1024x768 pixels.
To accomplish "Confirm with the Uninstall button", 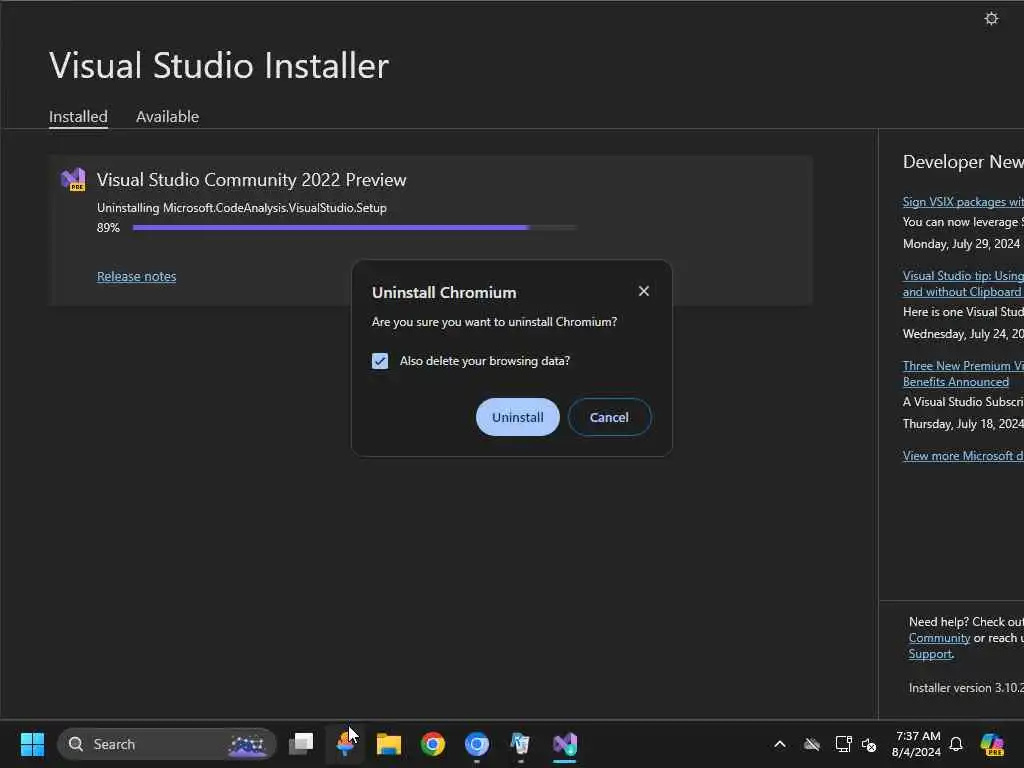I will tap(518, 417).
